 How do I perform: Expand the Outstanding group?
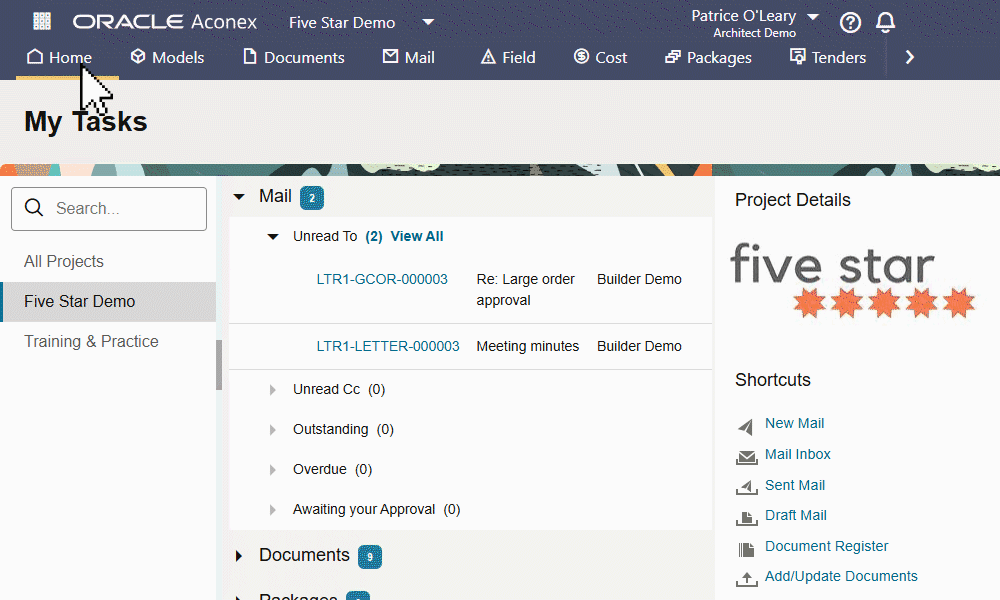[x=272, y=430]
